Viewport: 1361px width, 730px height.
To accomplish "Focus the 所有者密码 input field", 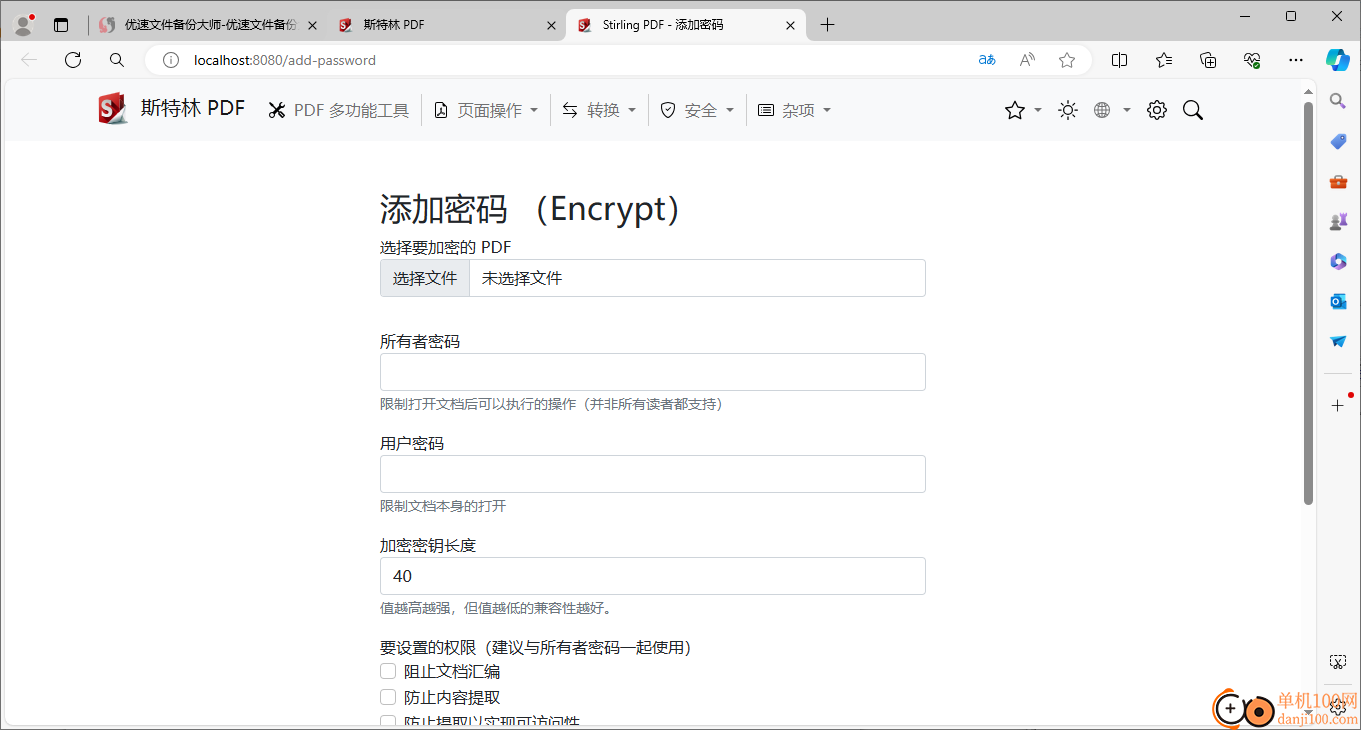I will [653, 372].
